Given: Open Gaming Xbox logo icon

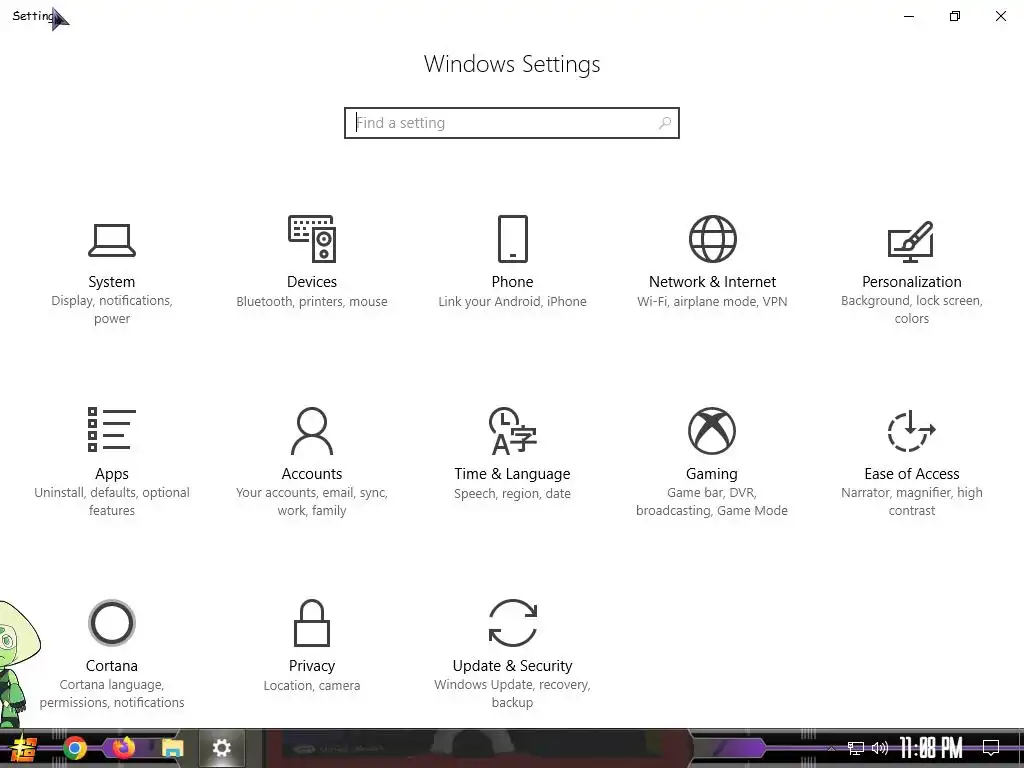Looking at the screenshot, I should 712,431.
